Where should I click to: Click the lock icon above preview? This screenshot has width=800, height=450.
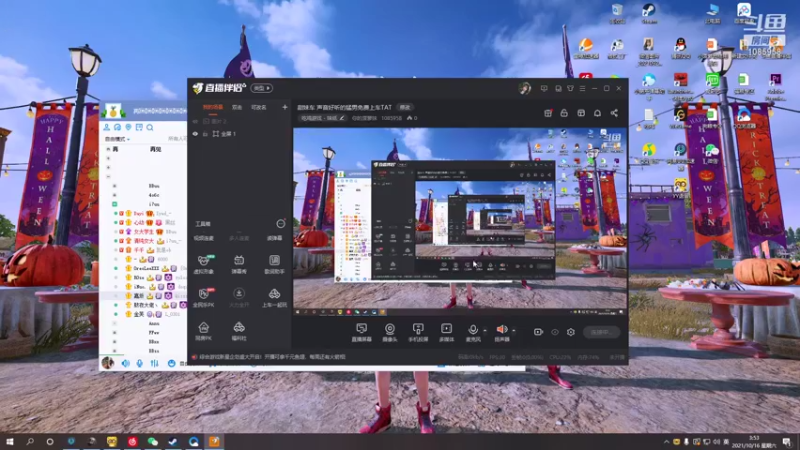coord(564,113)
